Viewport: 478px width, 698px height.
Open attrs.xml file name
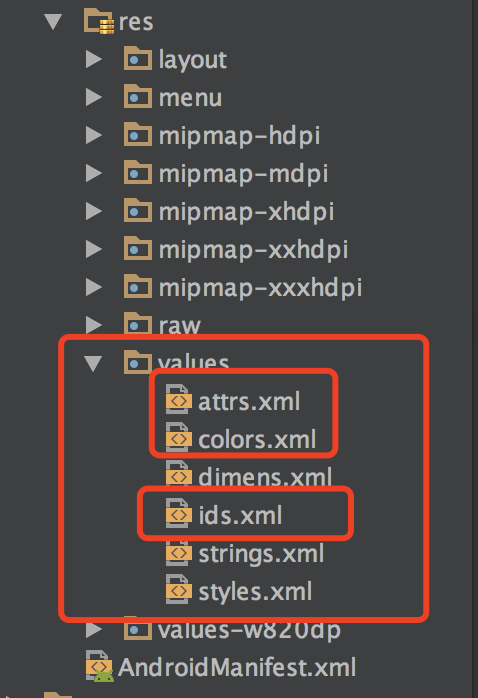point(249,402)
